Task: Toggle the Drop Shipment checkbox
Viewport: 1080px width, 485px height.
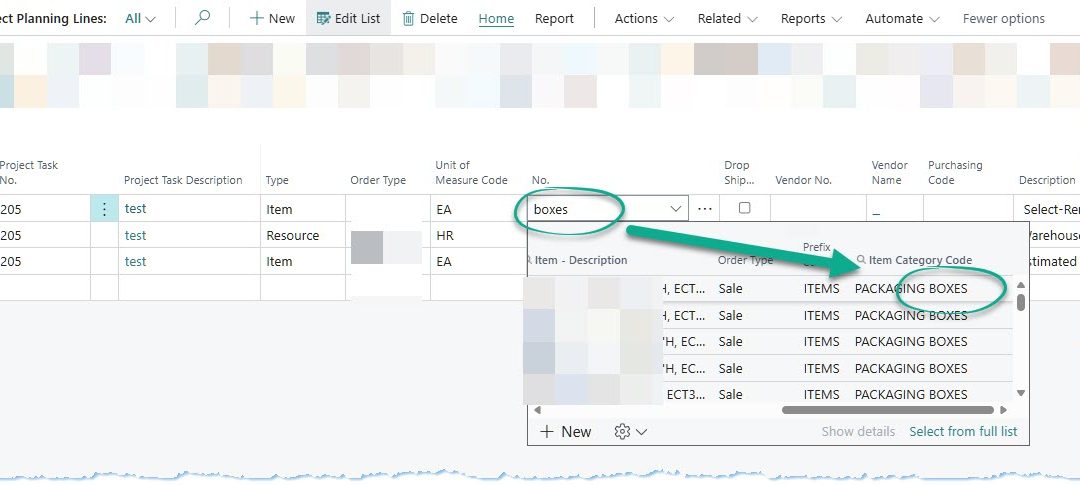Action: (744, 208)
